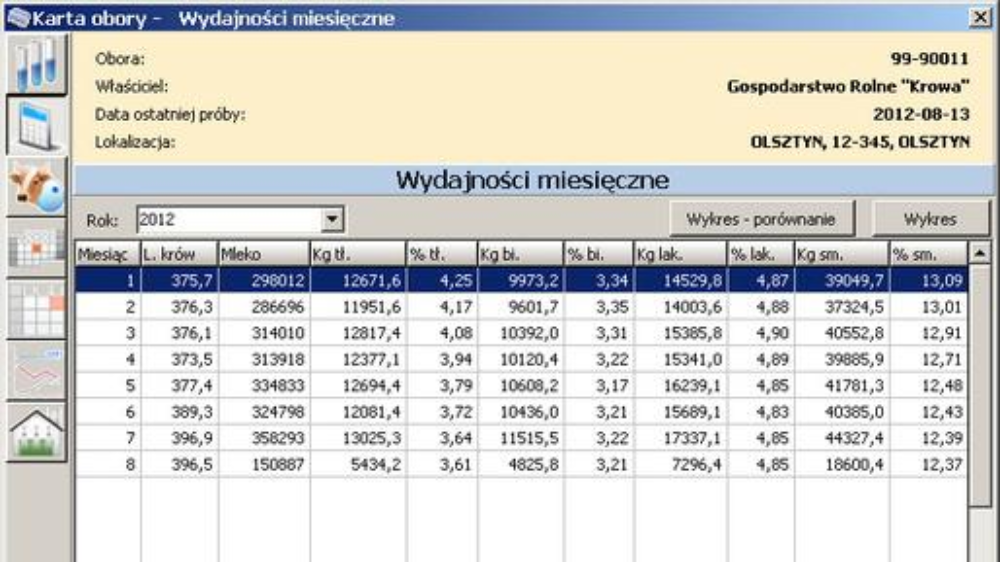Open the test tubes samples sidebar icon

tap(37, 64)
